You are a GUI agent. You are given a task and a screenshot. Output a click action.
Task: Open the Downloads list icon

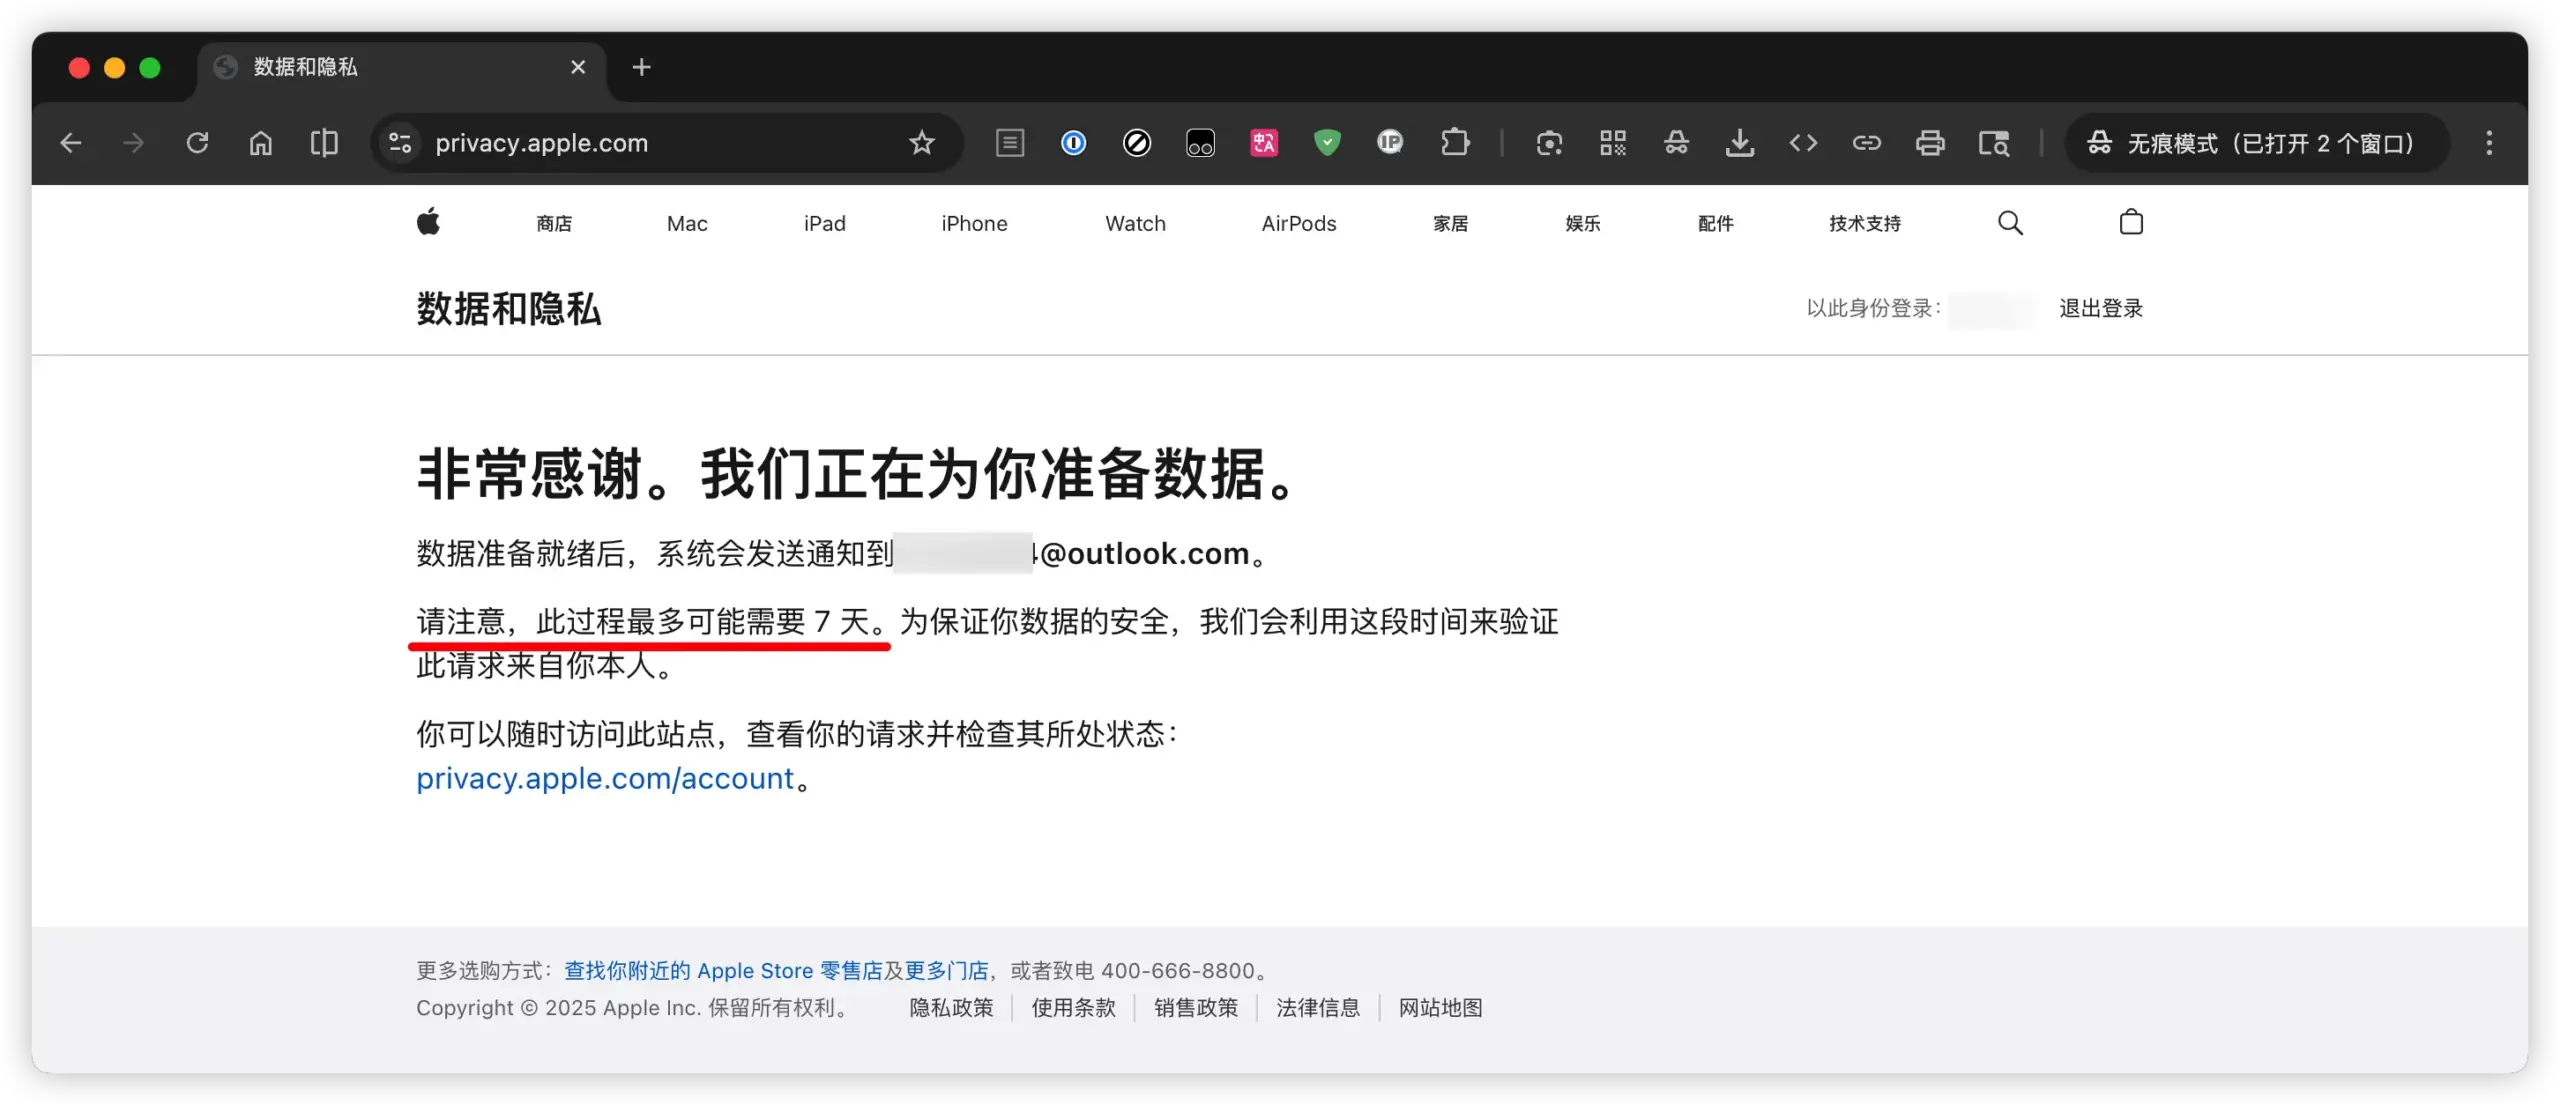tap(1741, 143)
